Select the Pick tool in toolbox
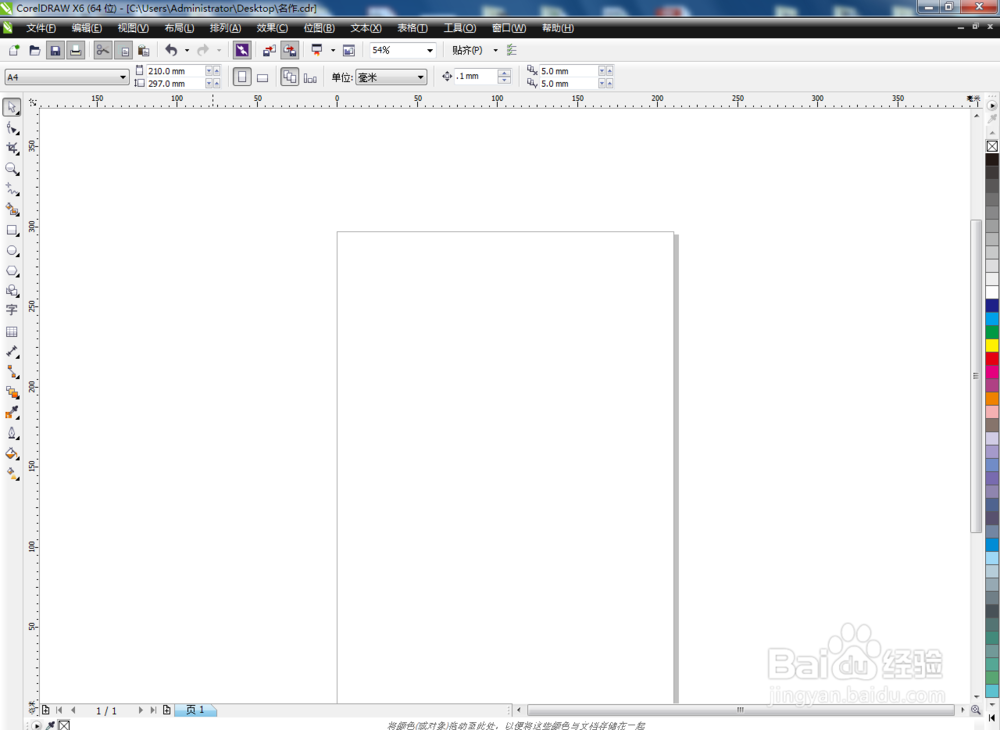 click(11, 107)
